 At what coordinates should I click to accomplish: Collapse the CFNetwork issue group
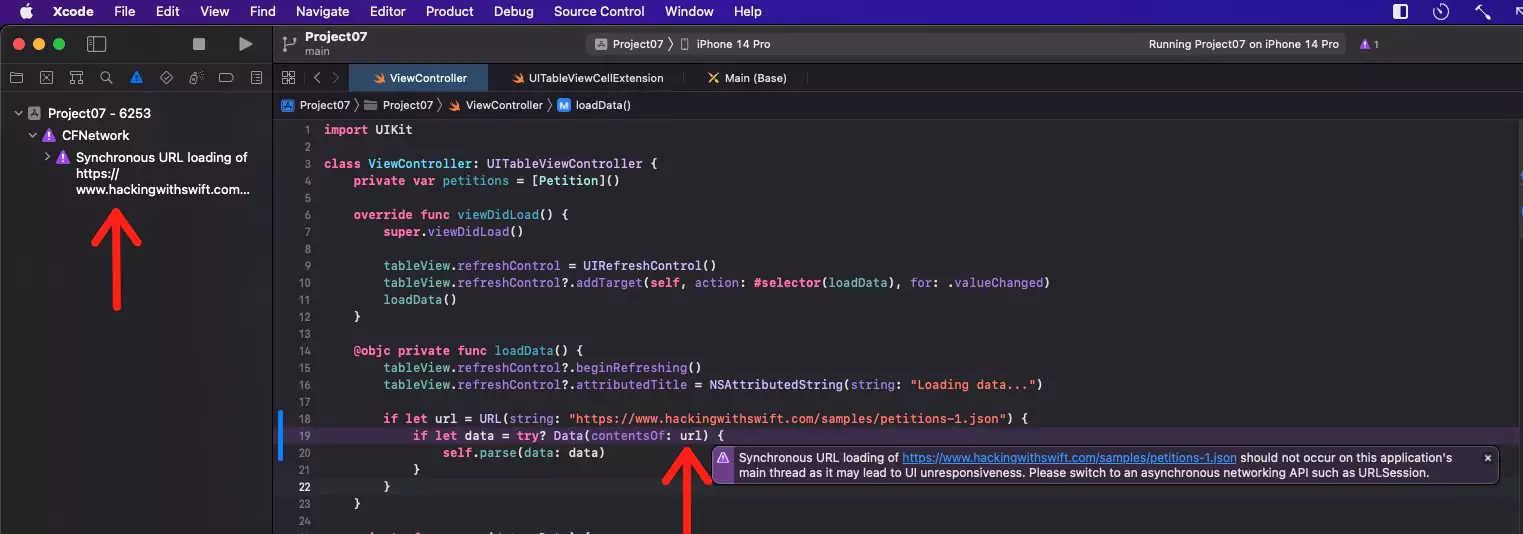pyautogui.click(x=32, y=135)
